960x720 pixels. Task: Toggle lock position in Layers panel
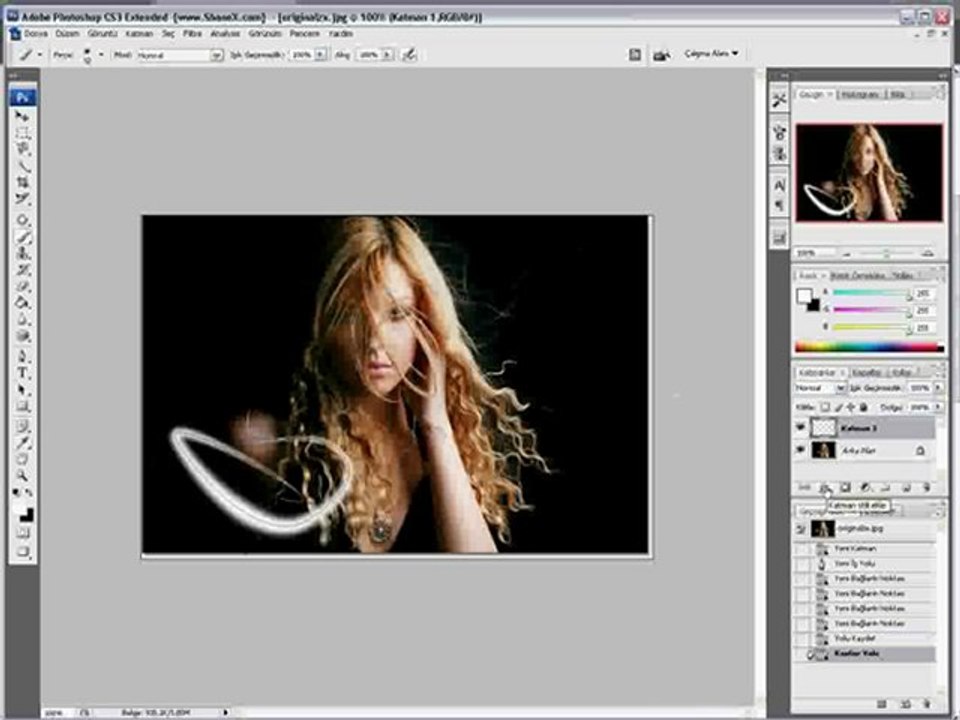851,407
